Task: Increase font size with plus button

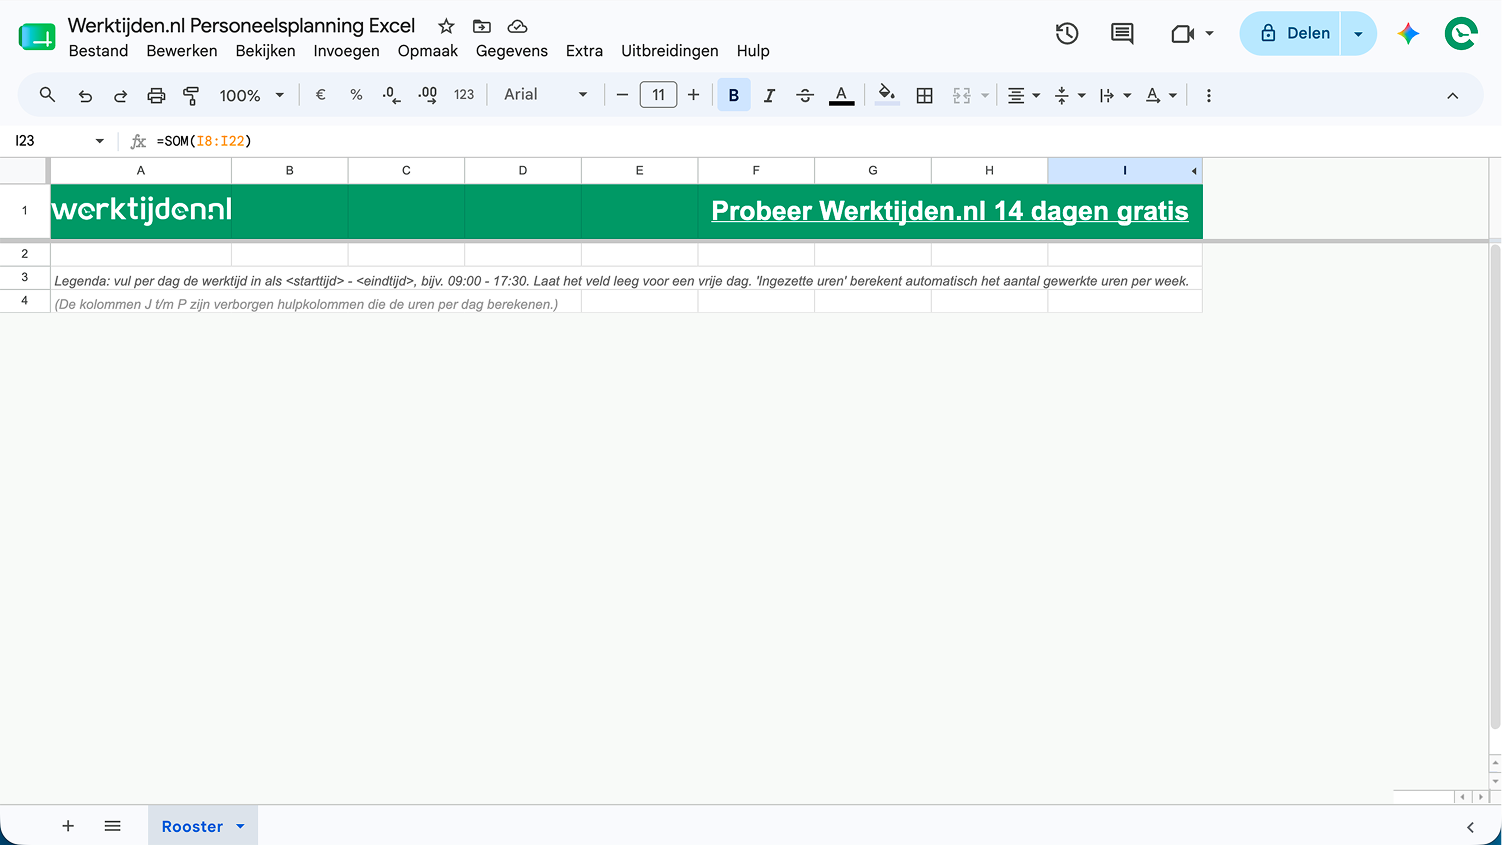Action: [693, 95]
